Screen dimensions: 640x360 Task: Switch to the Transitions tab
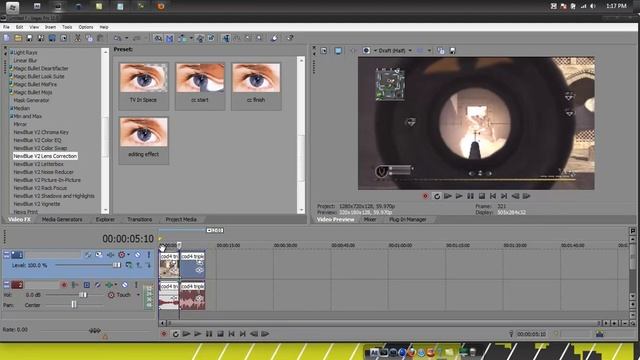(140, 220)
